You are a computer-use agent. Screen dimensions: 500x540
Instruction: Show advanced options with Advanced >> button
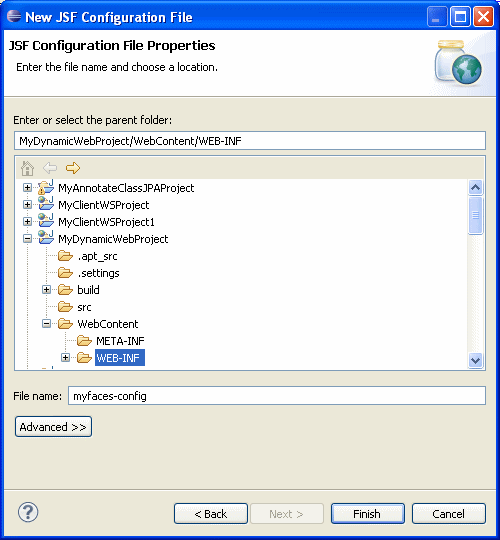click(53, 427)
